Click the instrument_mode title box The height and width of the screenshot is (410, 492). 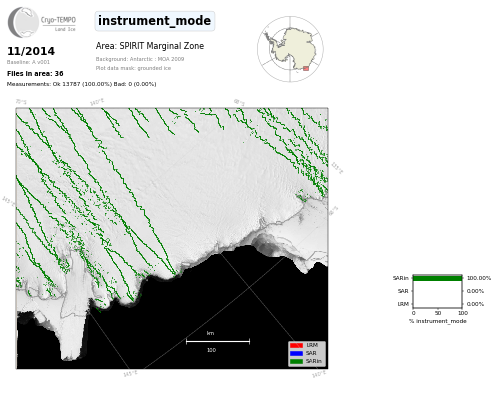click(155, 21)
